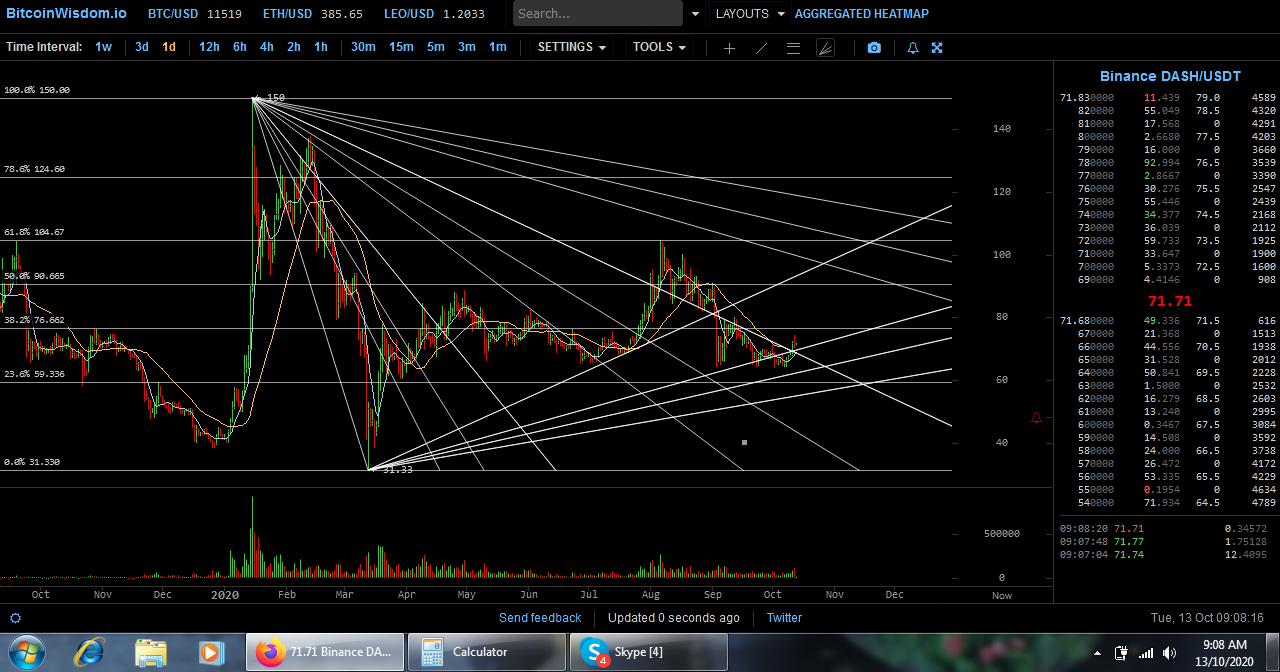
Task: Open price alerts bell icon
Action: pyautogui.click(x=913, y=48)
